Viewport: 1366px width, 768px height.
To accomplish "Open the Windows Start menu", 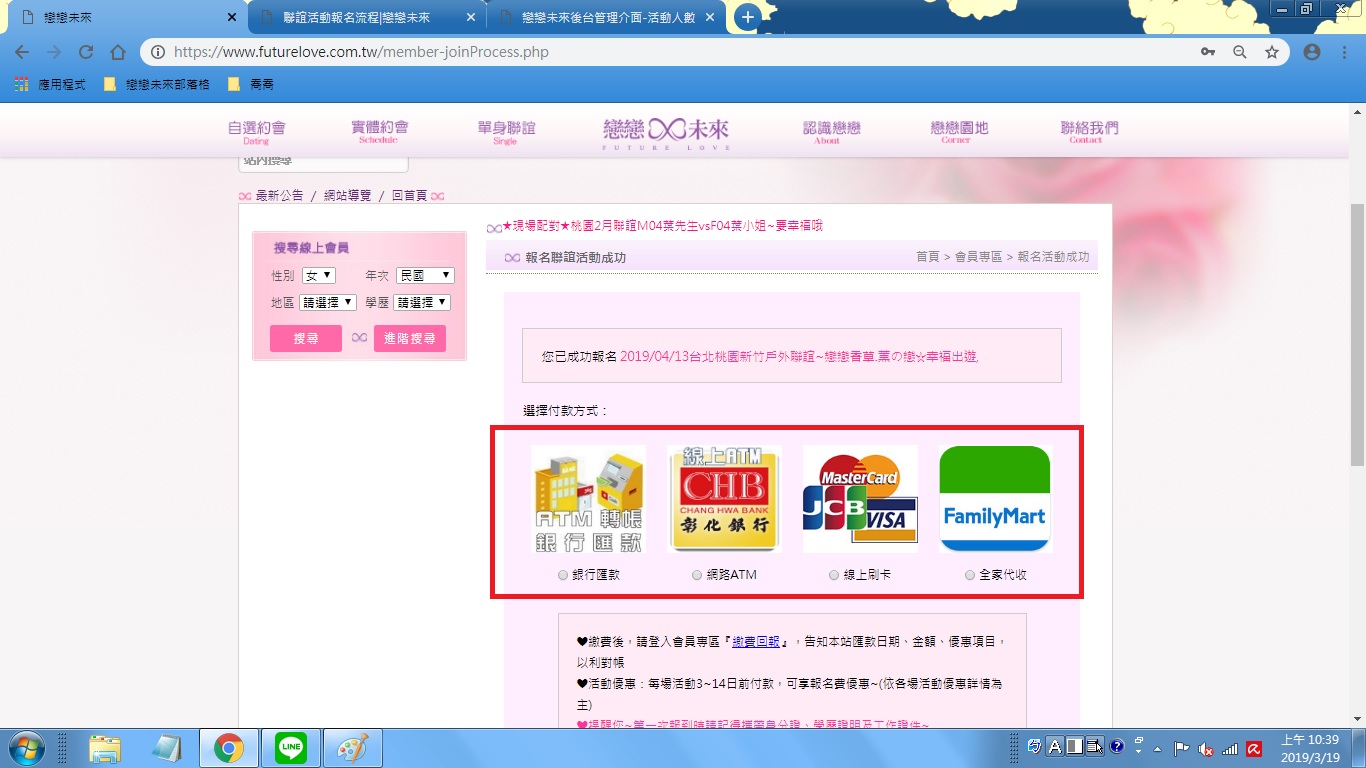I will click(25, 748).
